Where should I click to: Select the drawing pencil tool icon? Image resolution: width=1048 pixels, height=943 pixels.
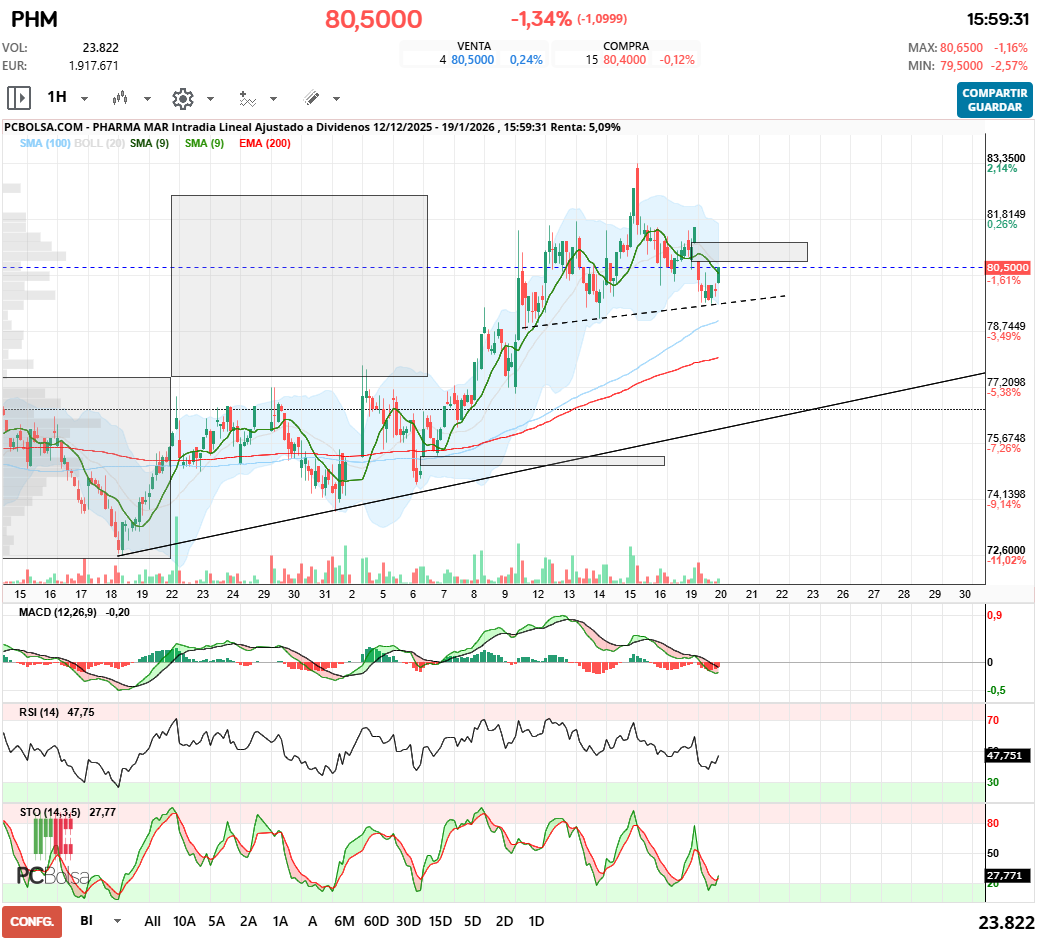pyautogui.click(x=311, y=98)
